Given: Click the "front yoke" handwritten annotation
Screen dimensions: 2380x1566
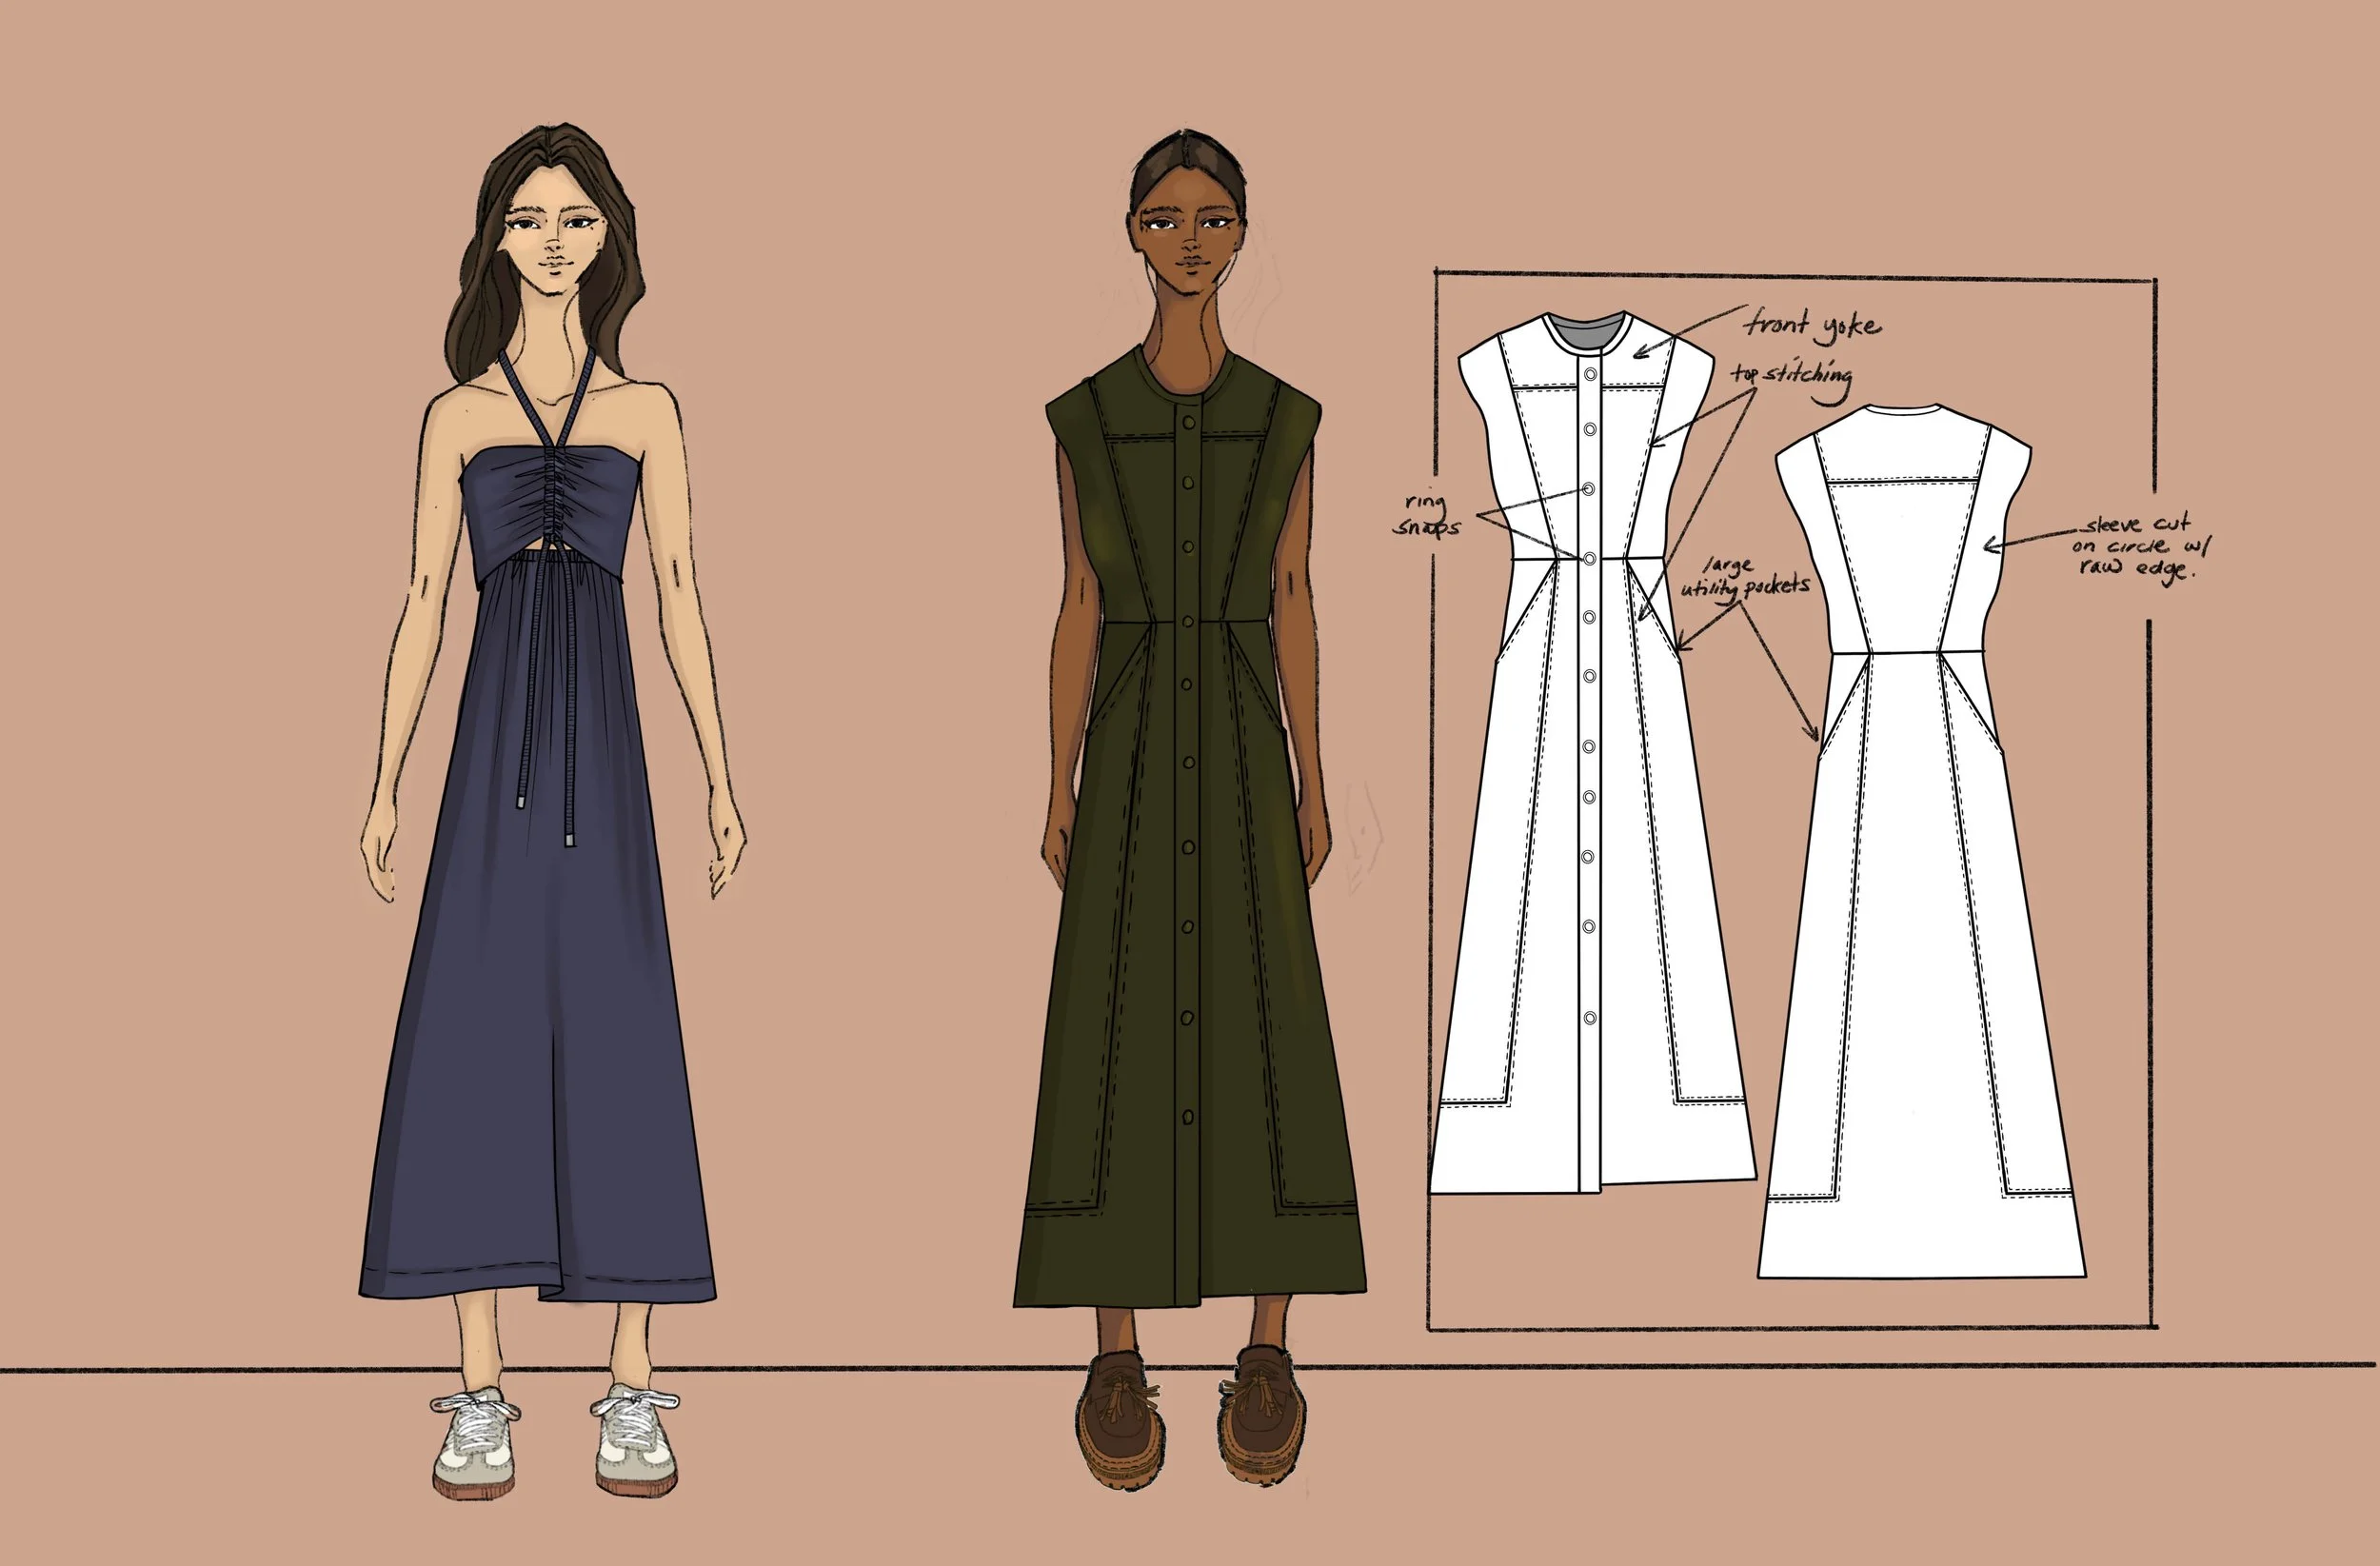Looking at the screenshot, I should (x=1812, y=326).
